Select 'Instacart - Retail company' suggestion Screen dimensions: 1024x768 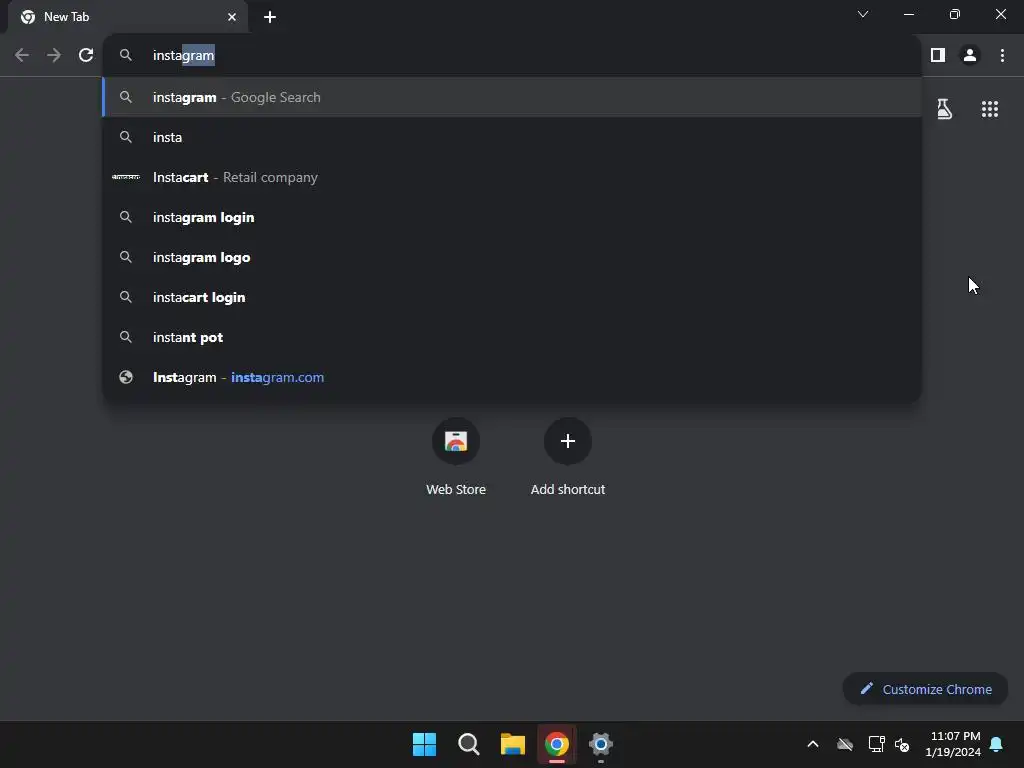tap(513, 177)
